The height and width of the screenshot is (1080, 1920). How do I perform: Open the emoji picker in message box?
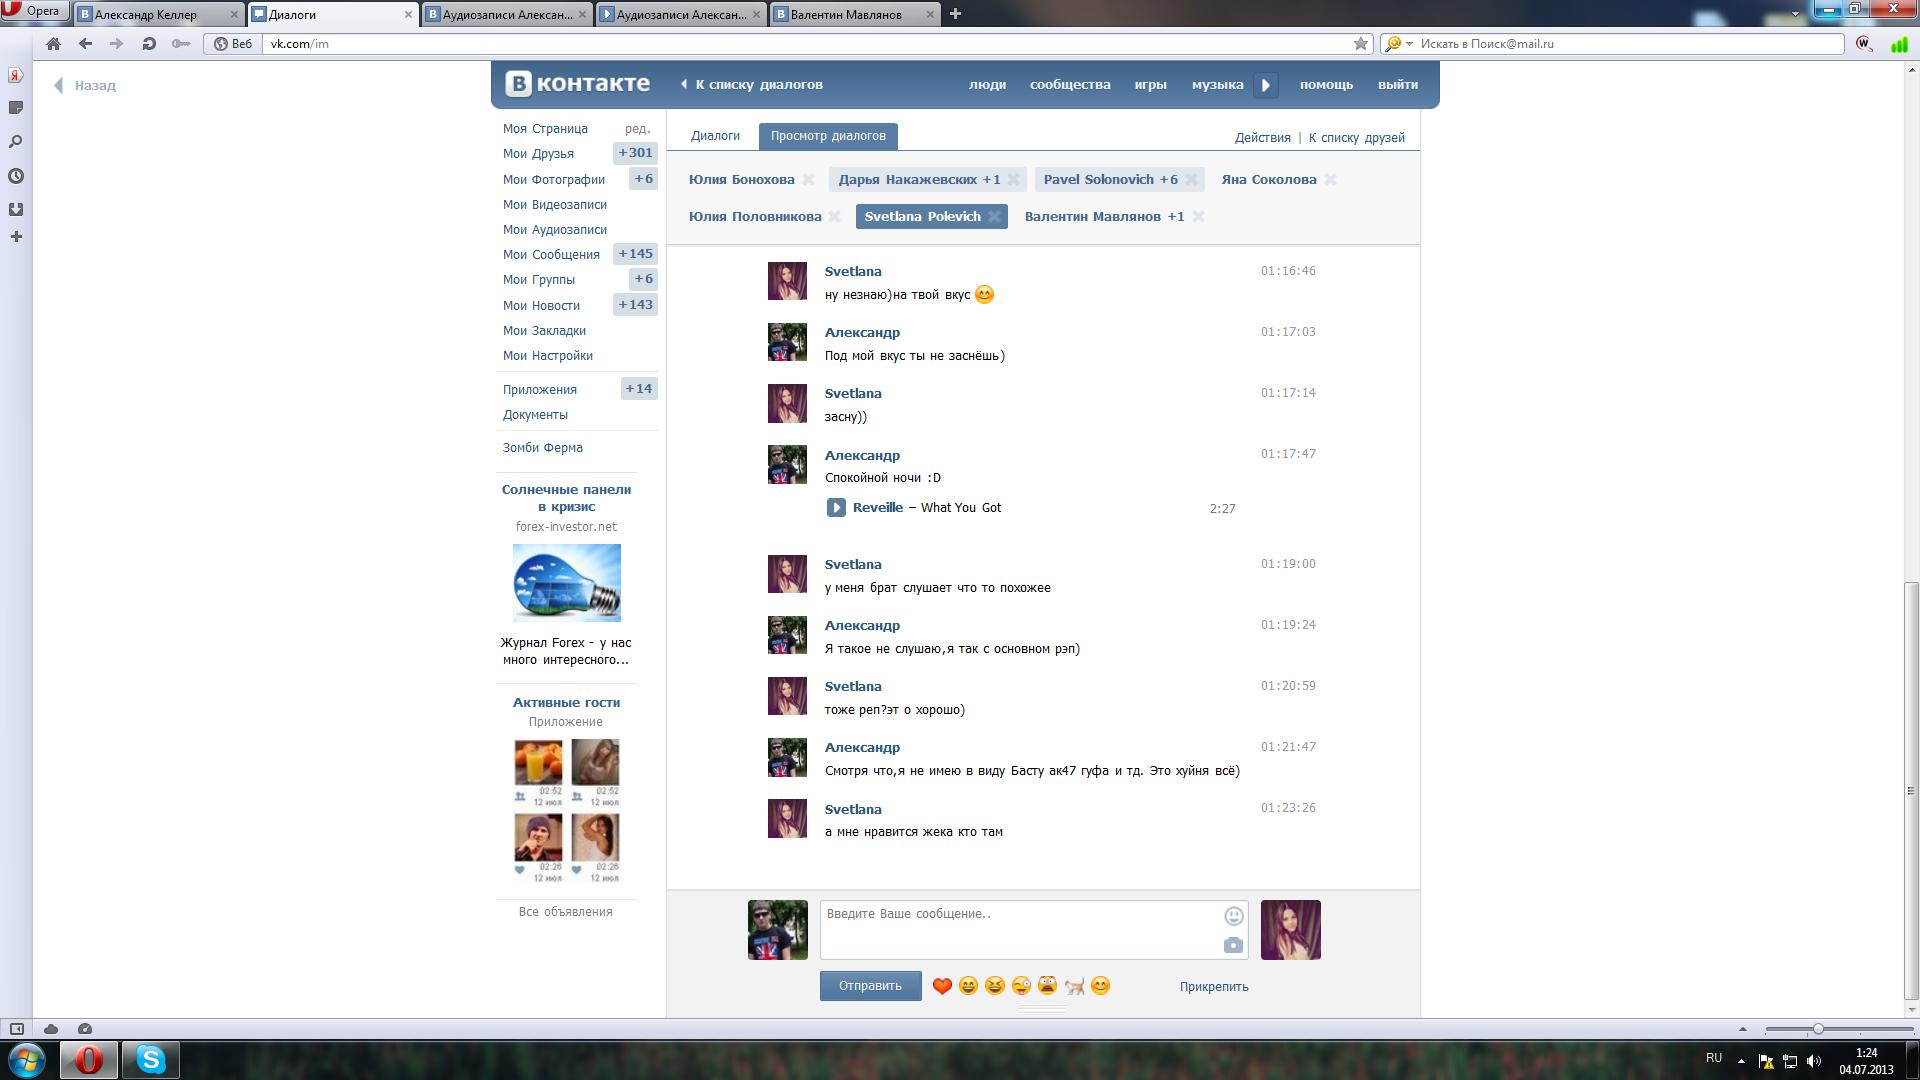click(1234, 916)
